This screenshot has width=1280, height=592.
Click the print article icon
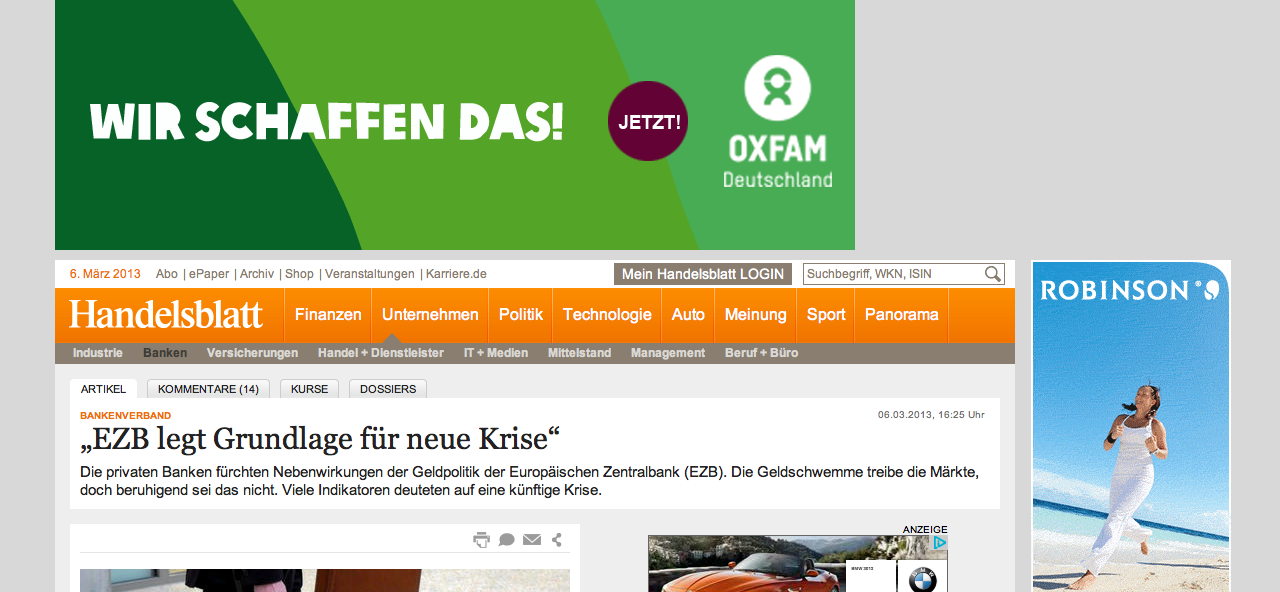[481, 540]
